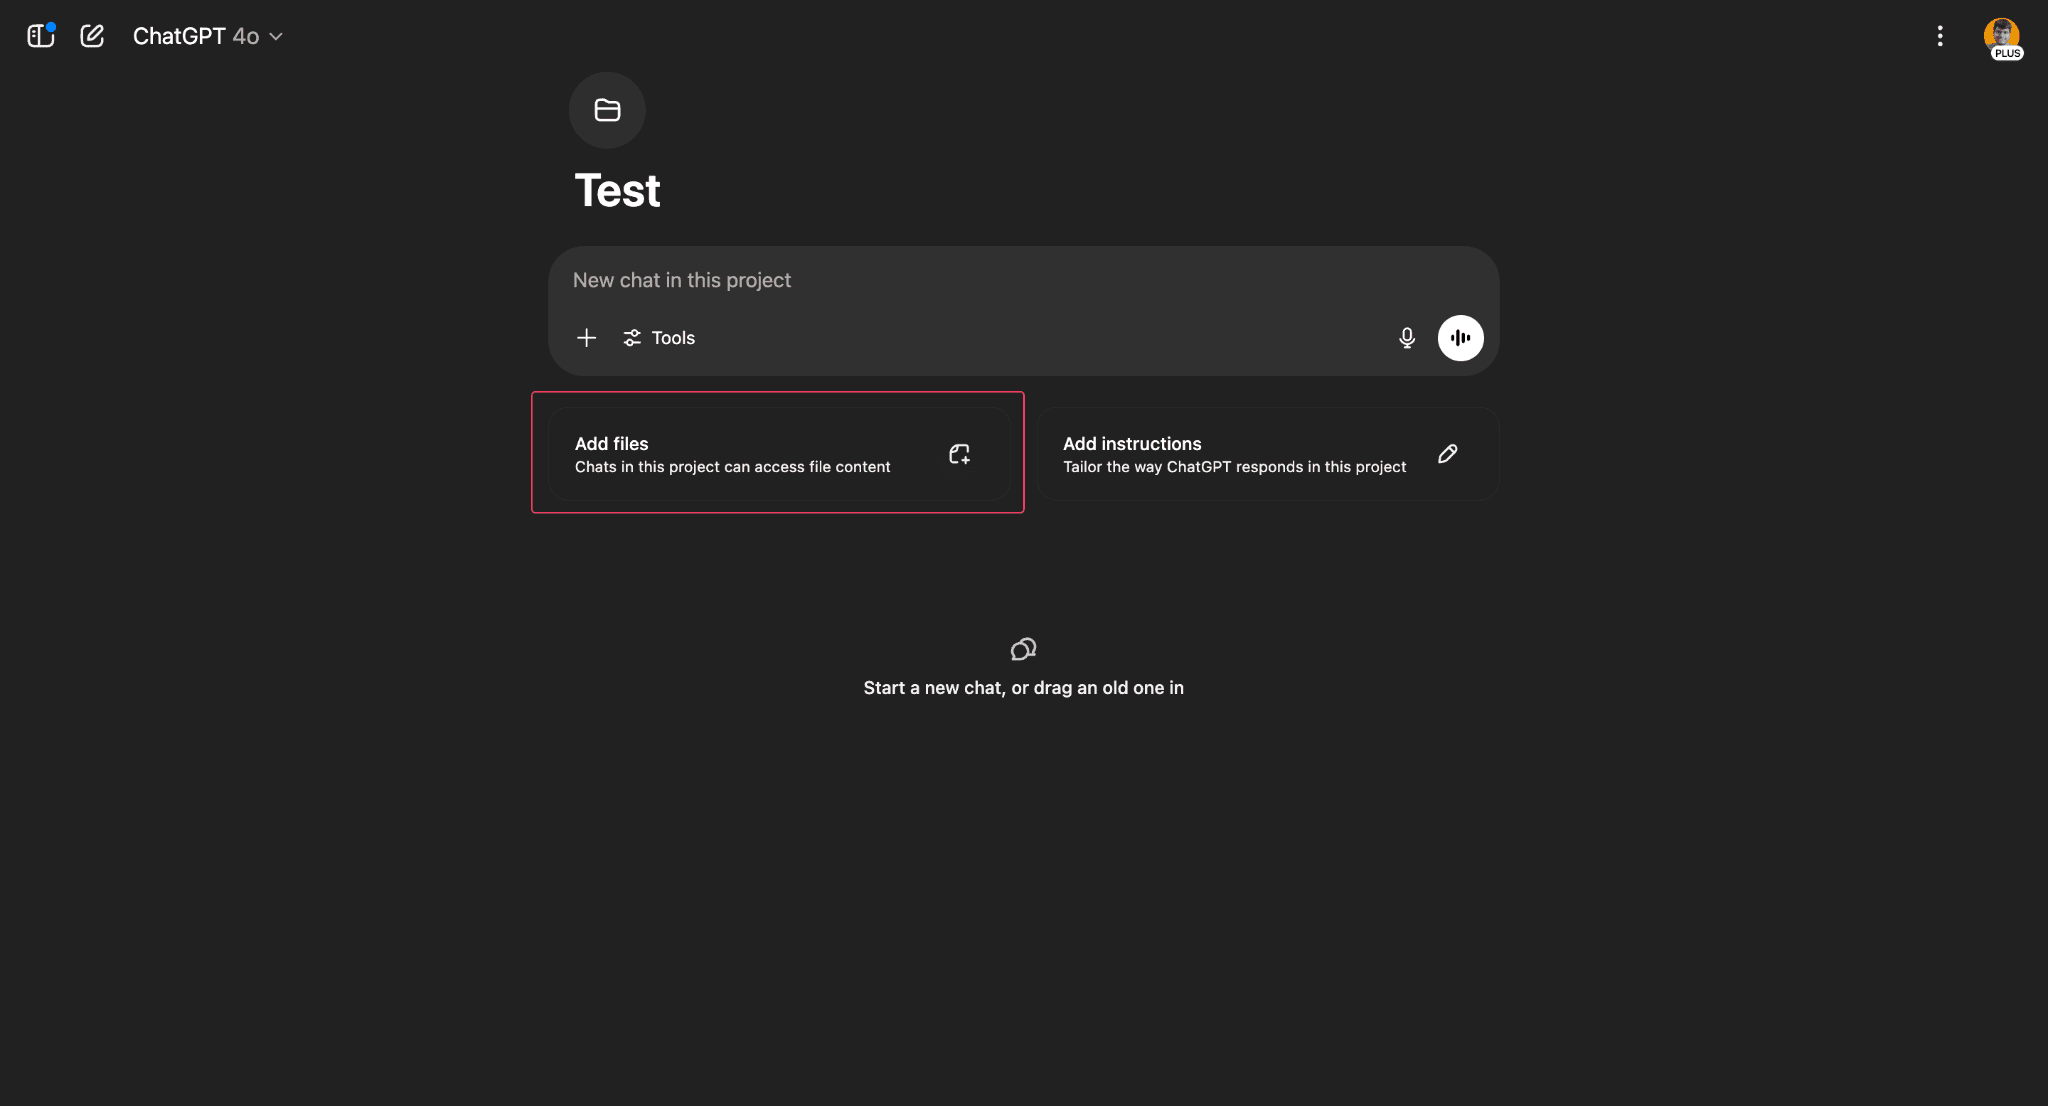Click the compose new chat icon
Screen dimensions: 2048x1106
pyautogui.click(x=92, y=35)
